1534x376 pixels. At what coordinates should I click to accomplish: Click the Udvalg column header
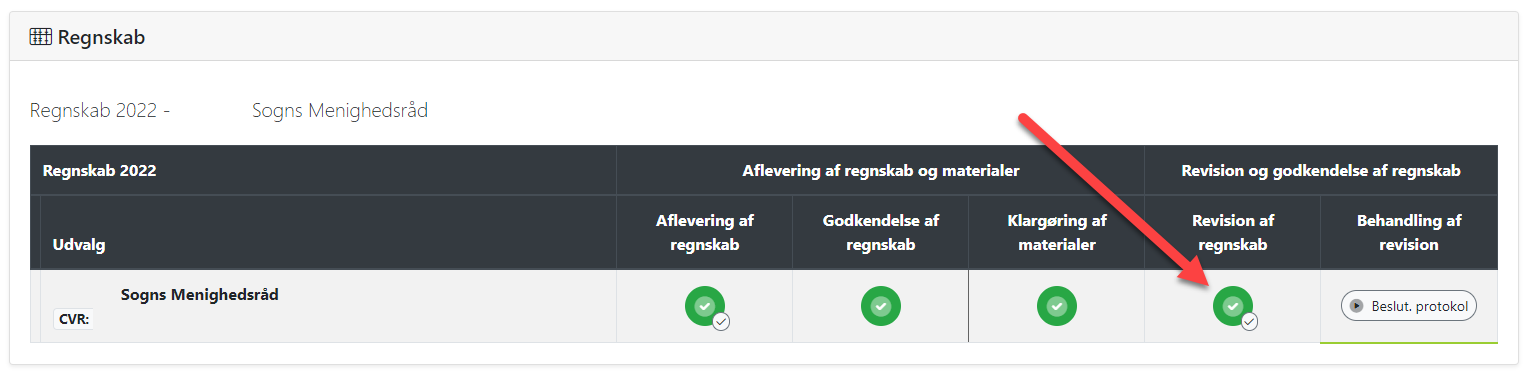79,244
